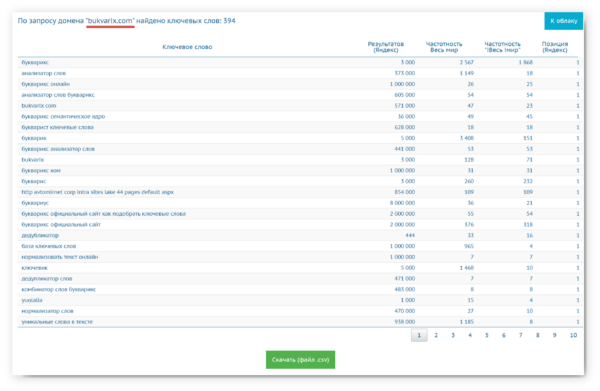Viewport: 600px width, 391px height.
Task: Click the keyword 'дедупликатор слов'
Action: (47, 279)
